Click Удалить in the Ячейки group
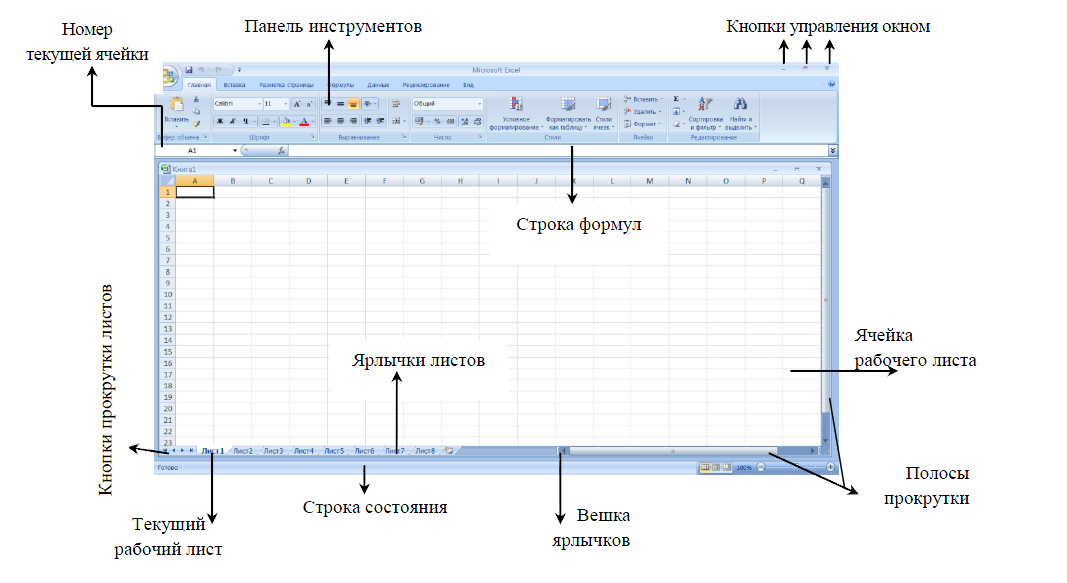The image size is (1067, 583). (x=642, y=112)
